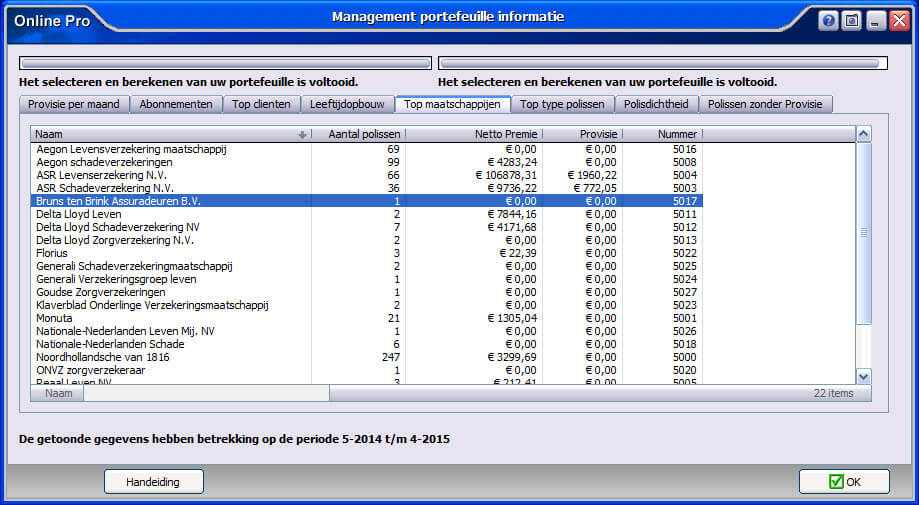Screen dimensions: 919x505
Task: Click the Naam filter input field
Action: click(x=206, y=393)
